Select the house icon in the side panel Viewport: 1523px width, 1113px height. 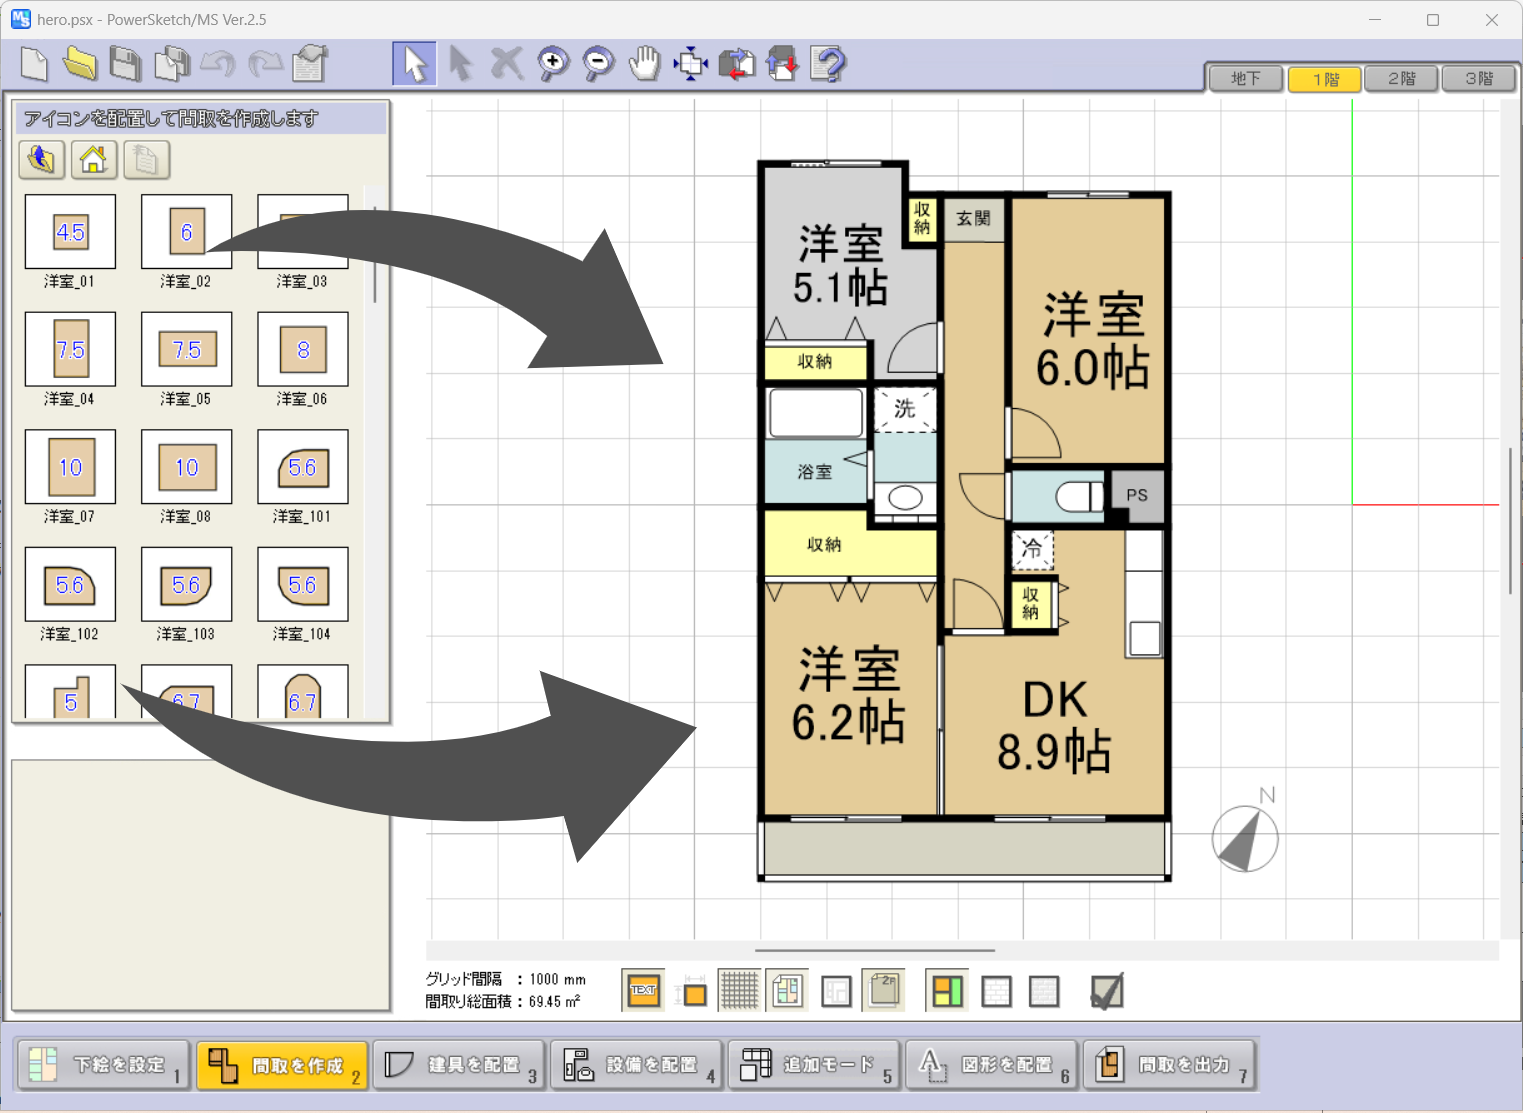(93, 159)
